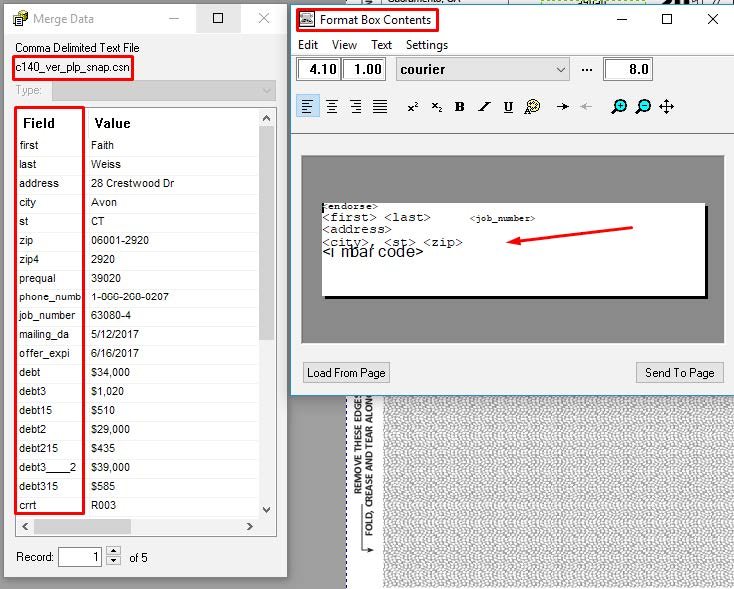
Task: Select the move/pan tool
Action: pyautogui.click(x=667, y=107)
